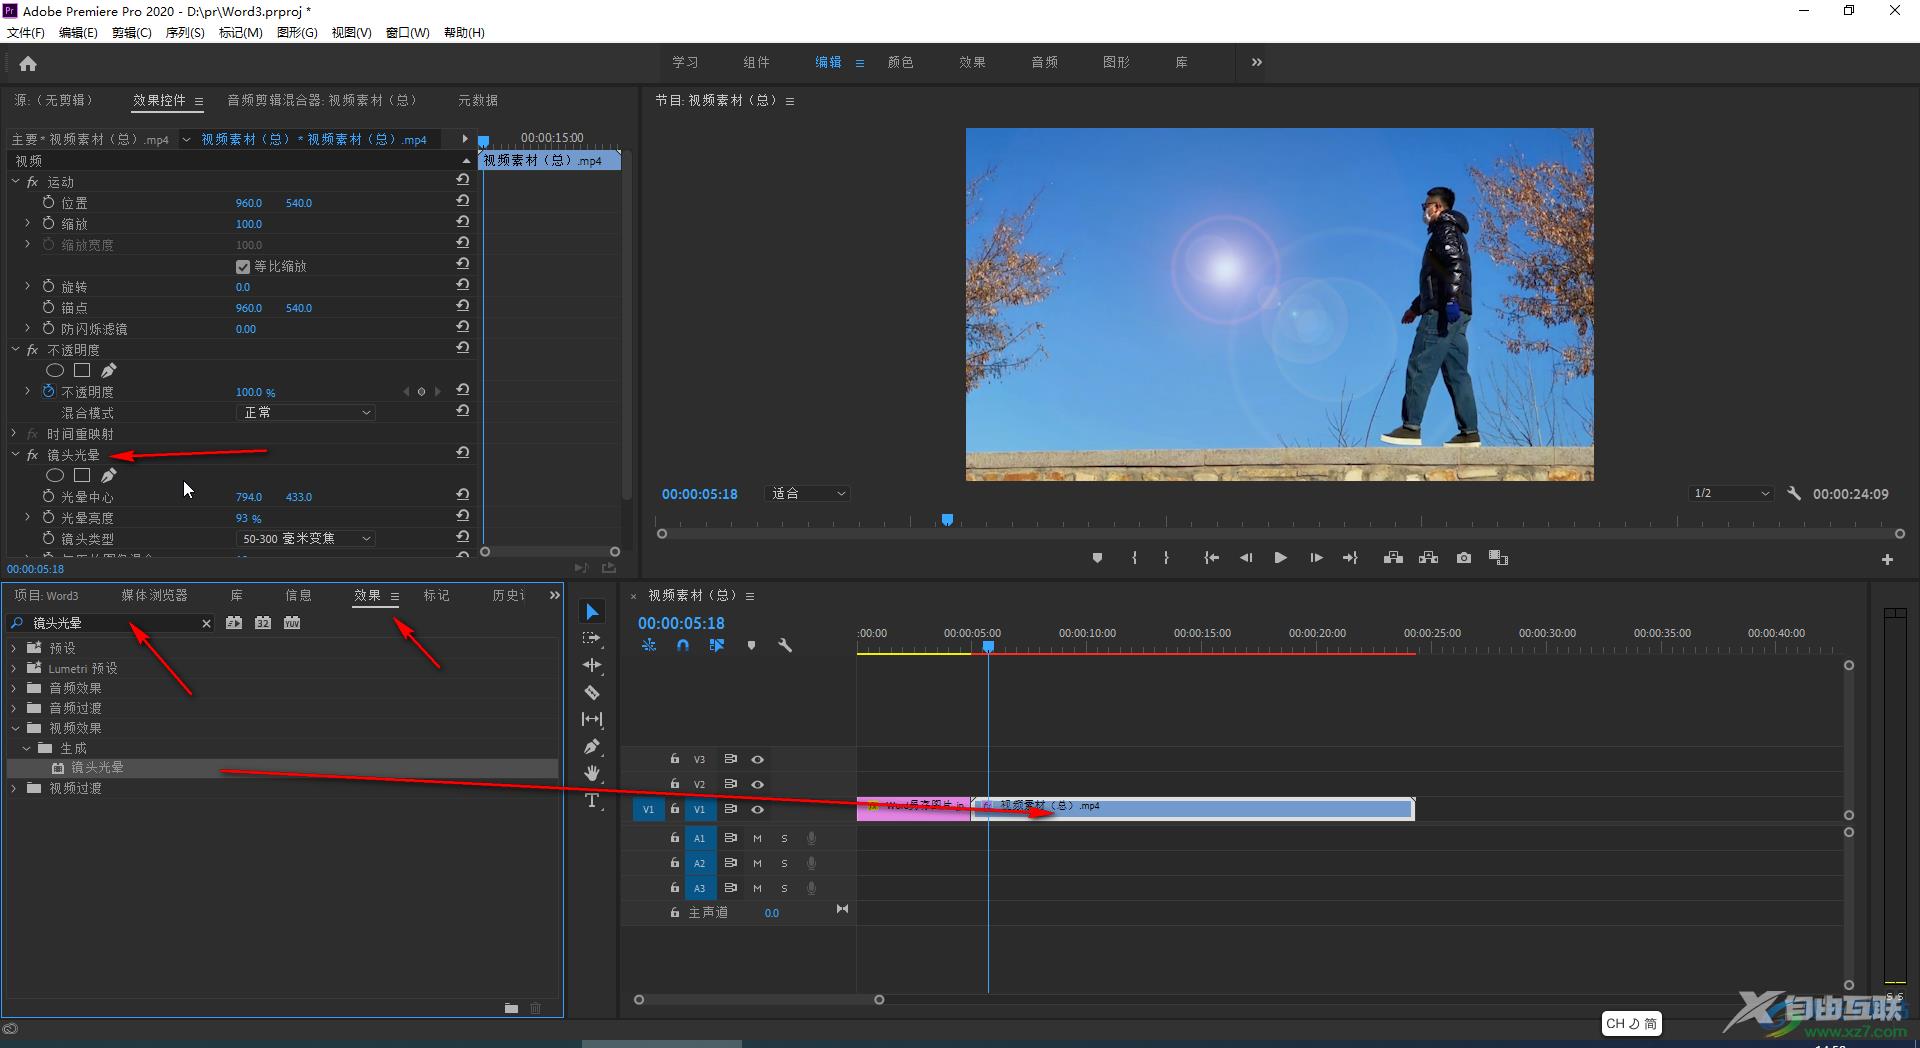Select the Pen tool in tools panel

tap(592, 746)
